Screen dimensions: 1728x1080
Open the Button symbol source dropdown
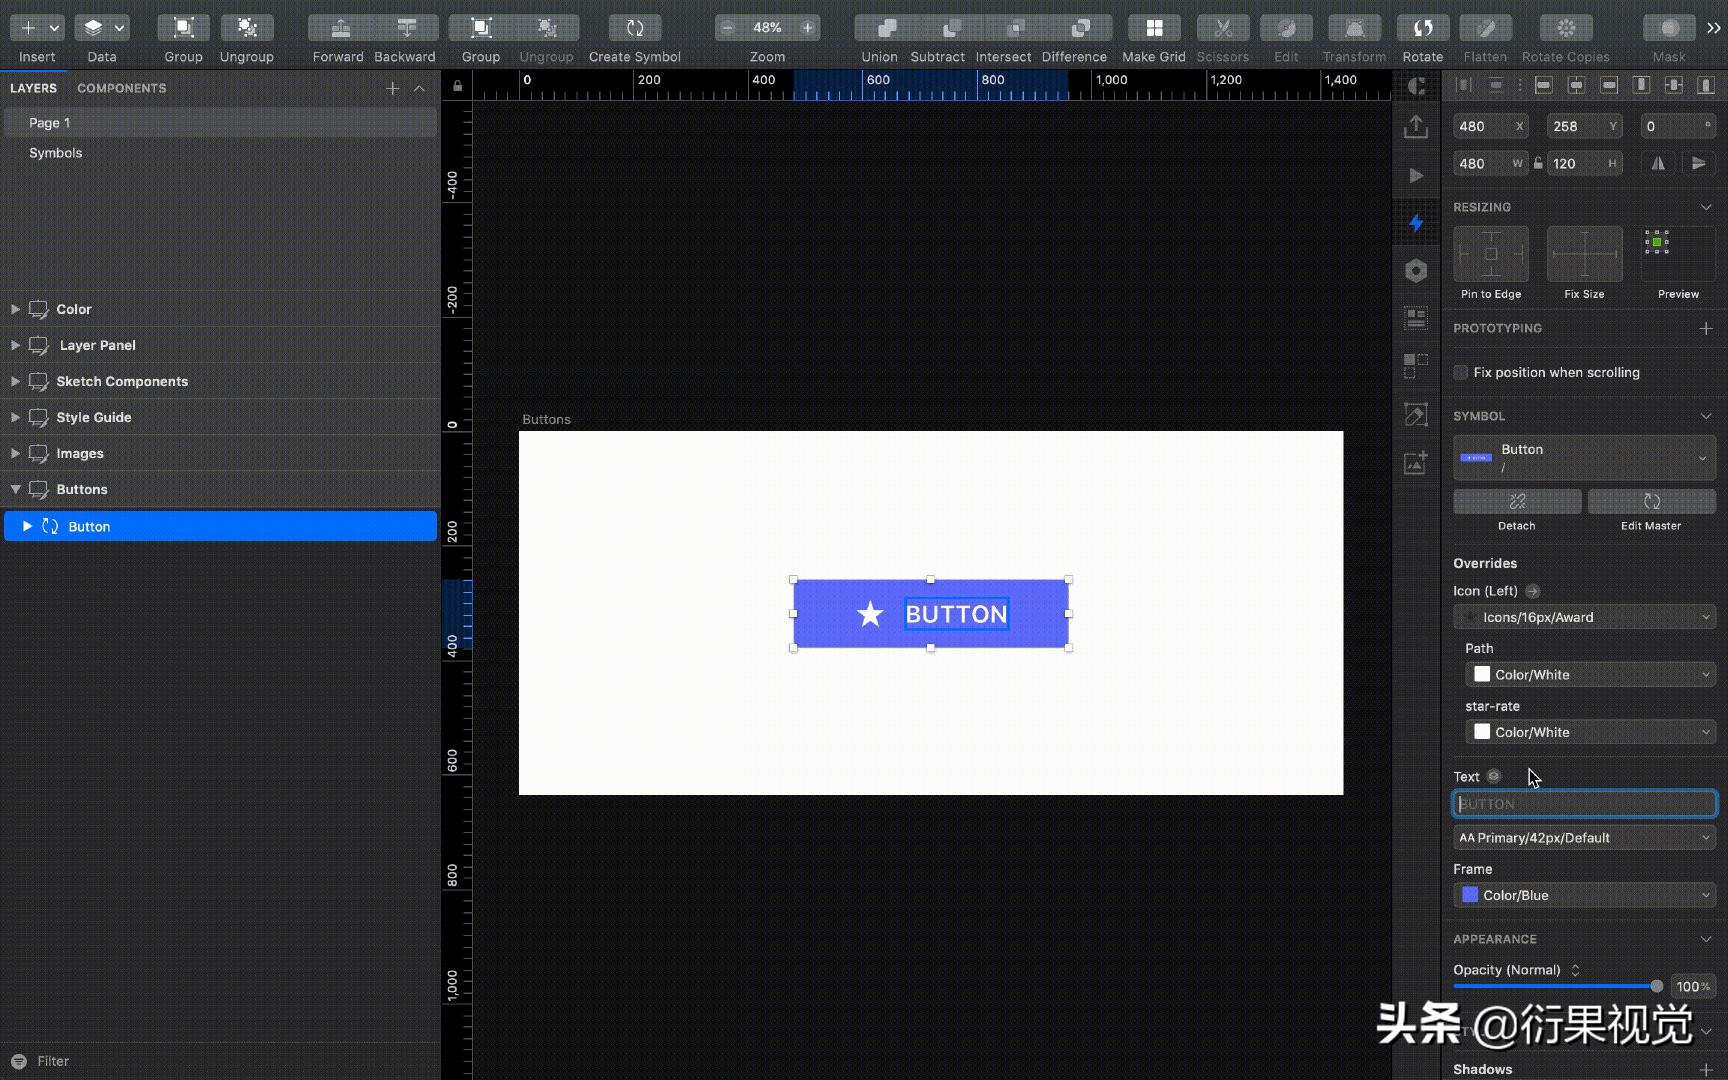tap(1584, 457)
